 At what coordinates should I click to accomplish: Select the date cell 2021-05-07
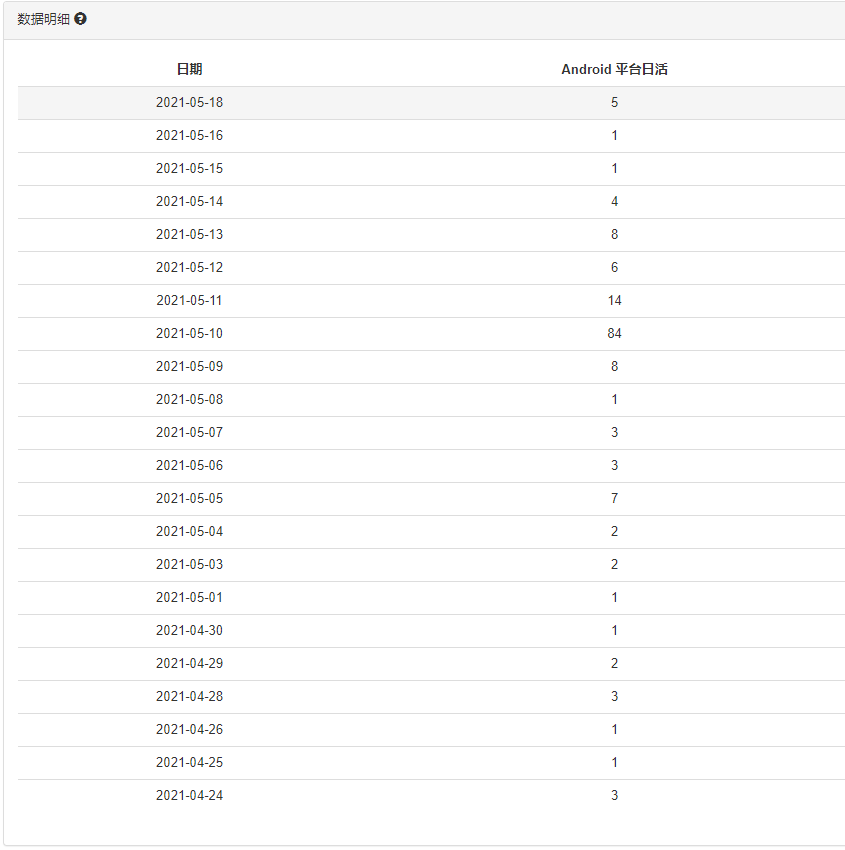(x=189, y=433)
